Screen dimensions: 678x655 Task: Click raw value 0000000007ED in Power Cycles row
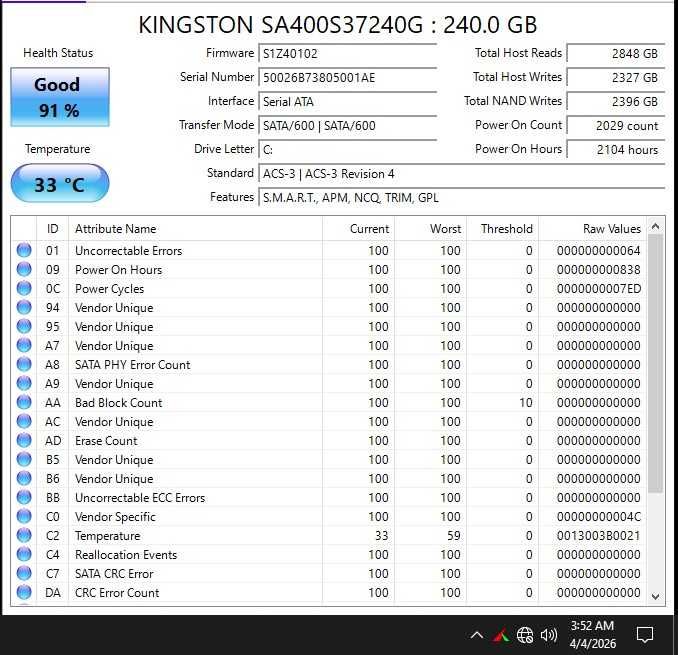pos(598,289)
